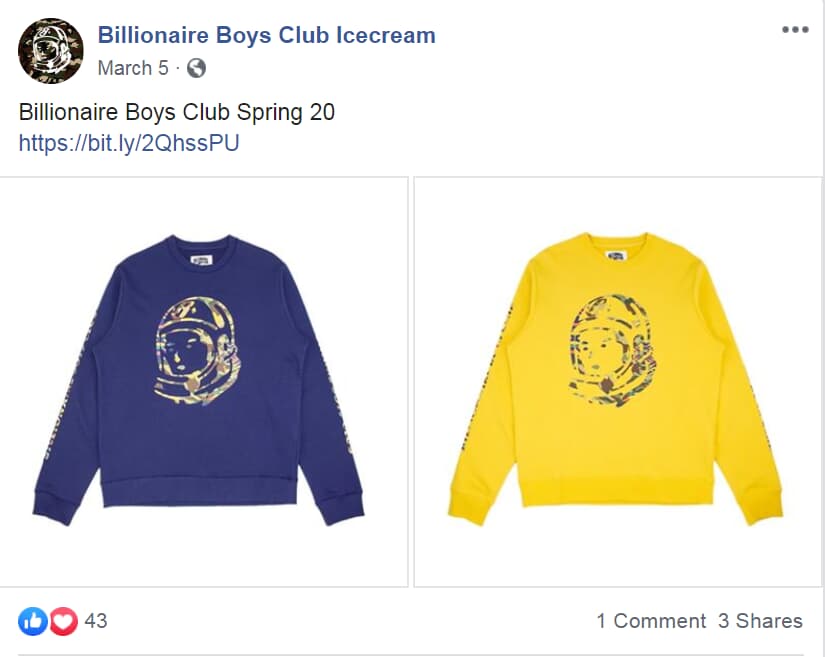View the navy blue sweatshirt photo
The width and height of the screenshot is (825, 657).
pos(204,382)
